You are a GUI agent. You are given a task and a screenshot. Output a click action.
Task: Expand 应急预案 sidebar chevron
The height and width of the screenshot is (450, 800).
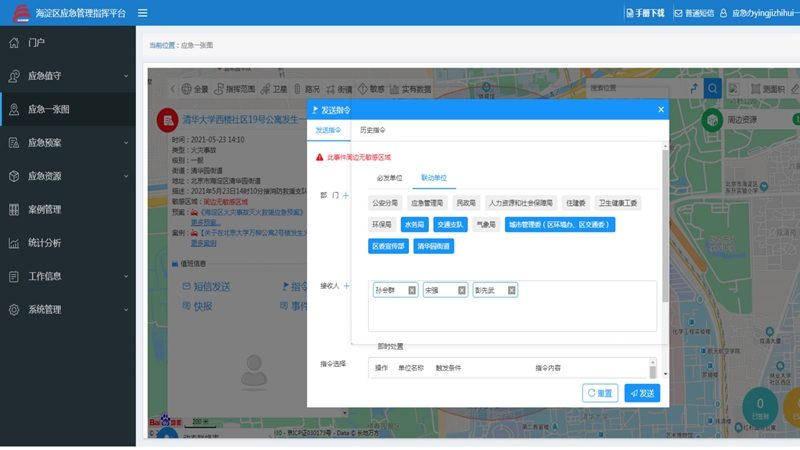pos(126,143)
